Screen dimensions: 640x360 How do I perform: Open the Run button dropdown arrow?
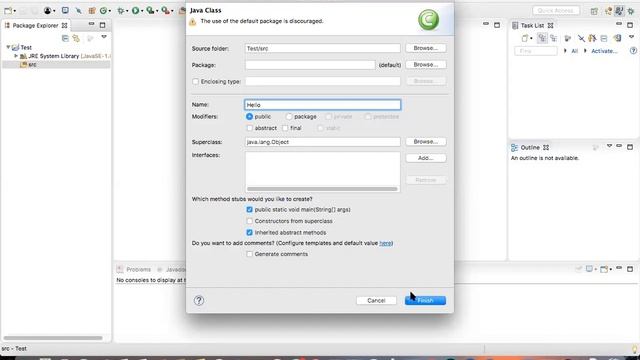tap(142, 11)
